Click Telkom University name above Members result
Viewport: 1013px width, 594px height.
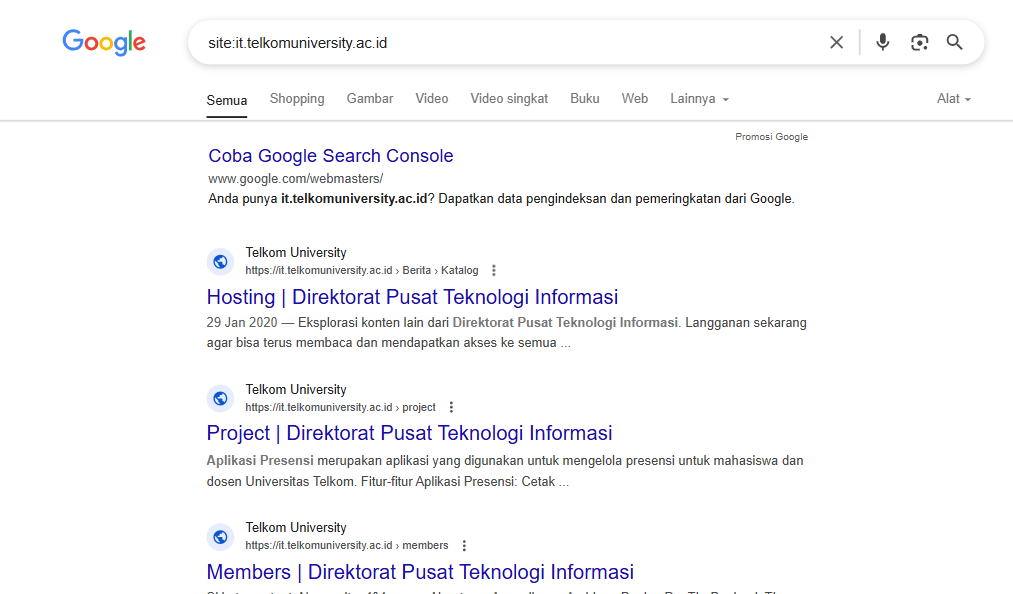pyautogui.click(x=296, y=527)
